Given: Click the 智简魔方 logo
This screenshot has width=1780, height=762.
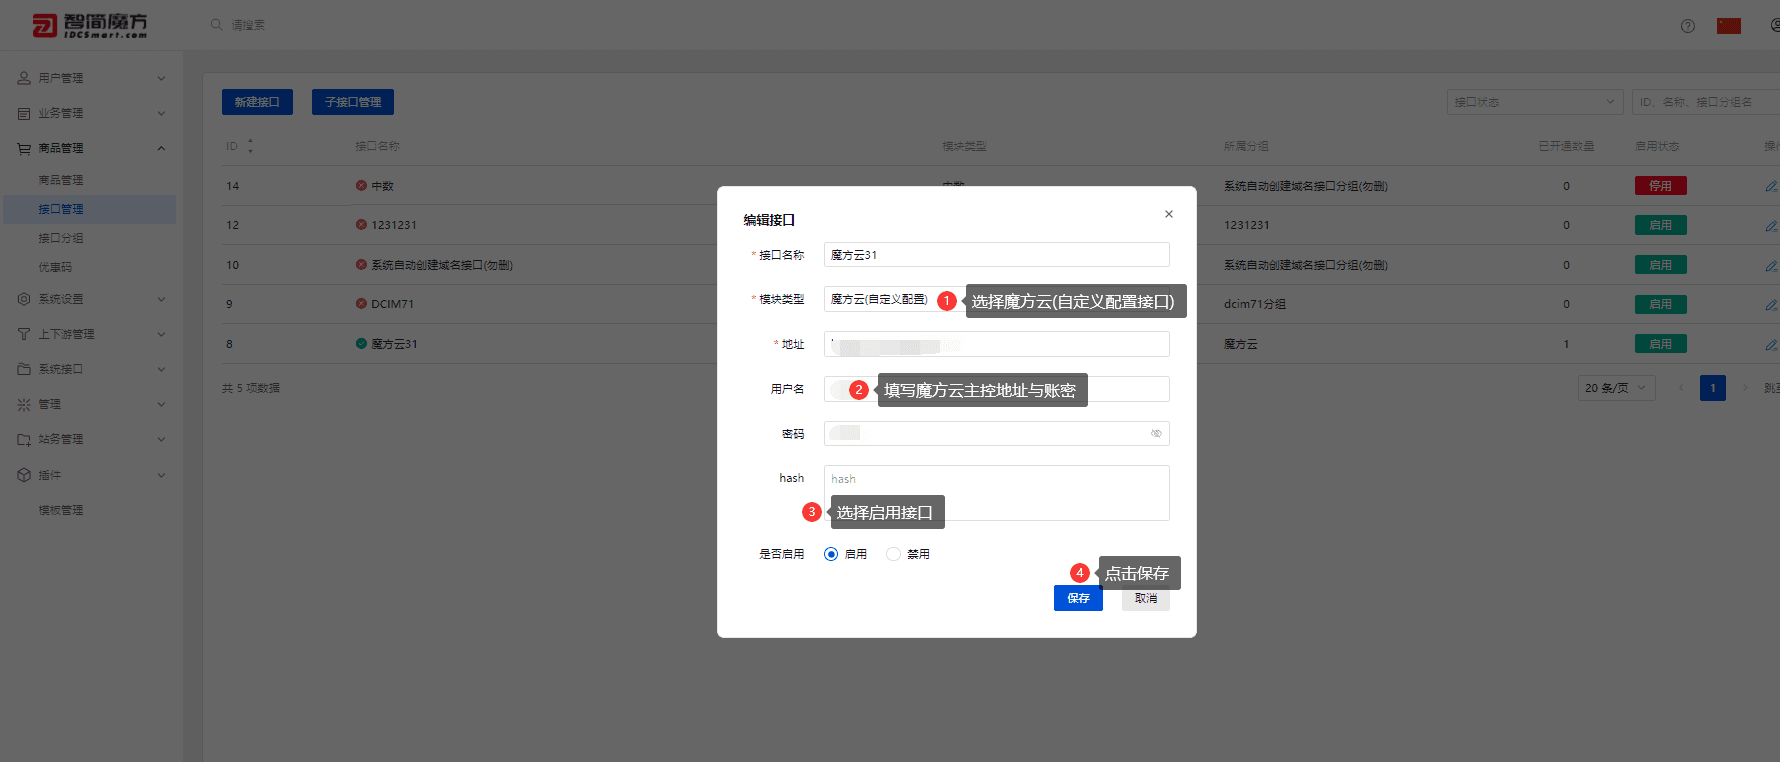Looking at the screenshot, I should 90,26.
